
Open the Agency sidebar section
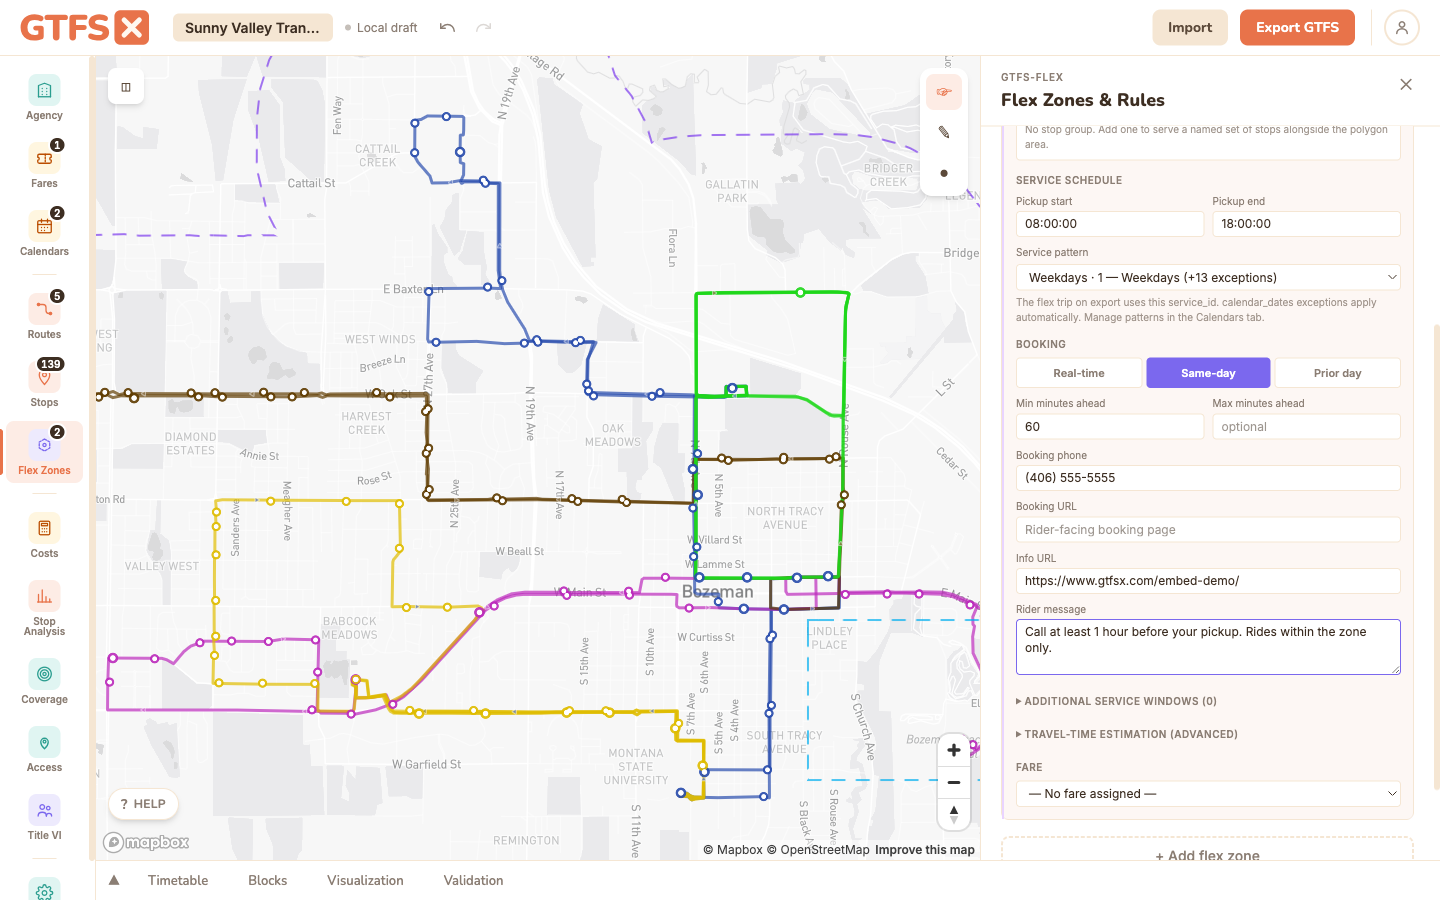click(x=44, y=98)
